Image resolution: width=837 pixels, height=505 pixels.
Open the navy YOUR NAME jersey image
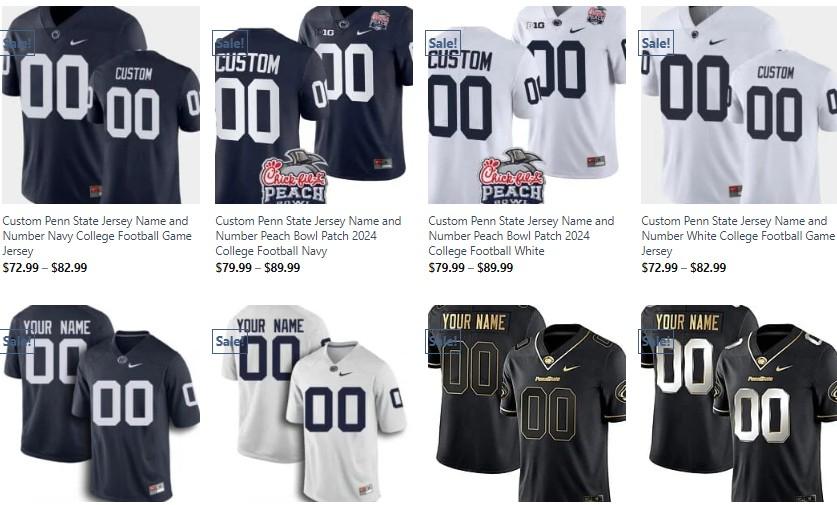[x=101, y=404]
